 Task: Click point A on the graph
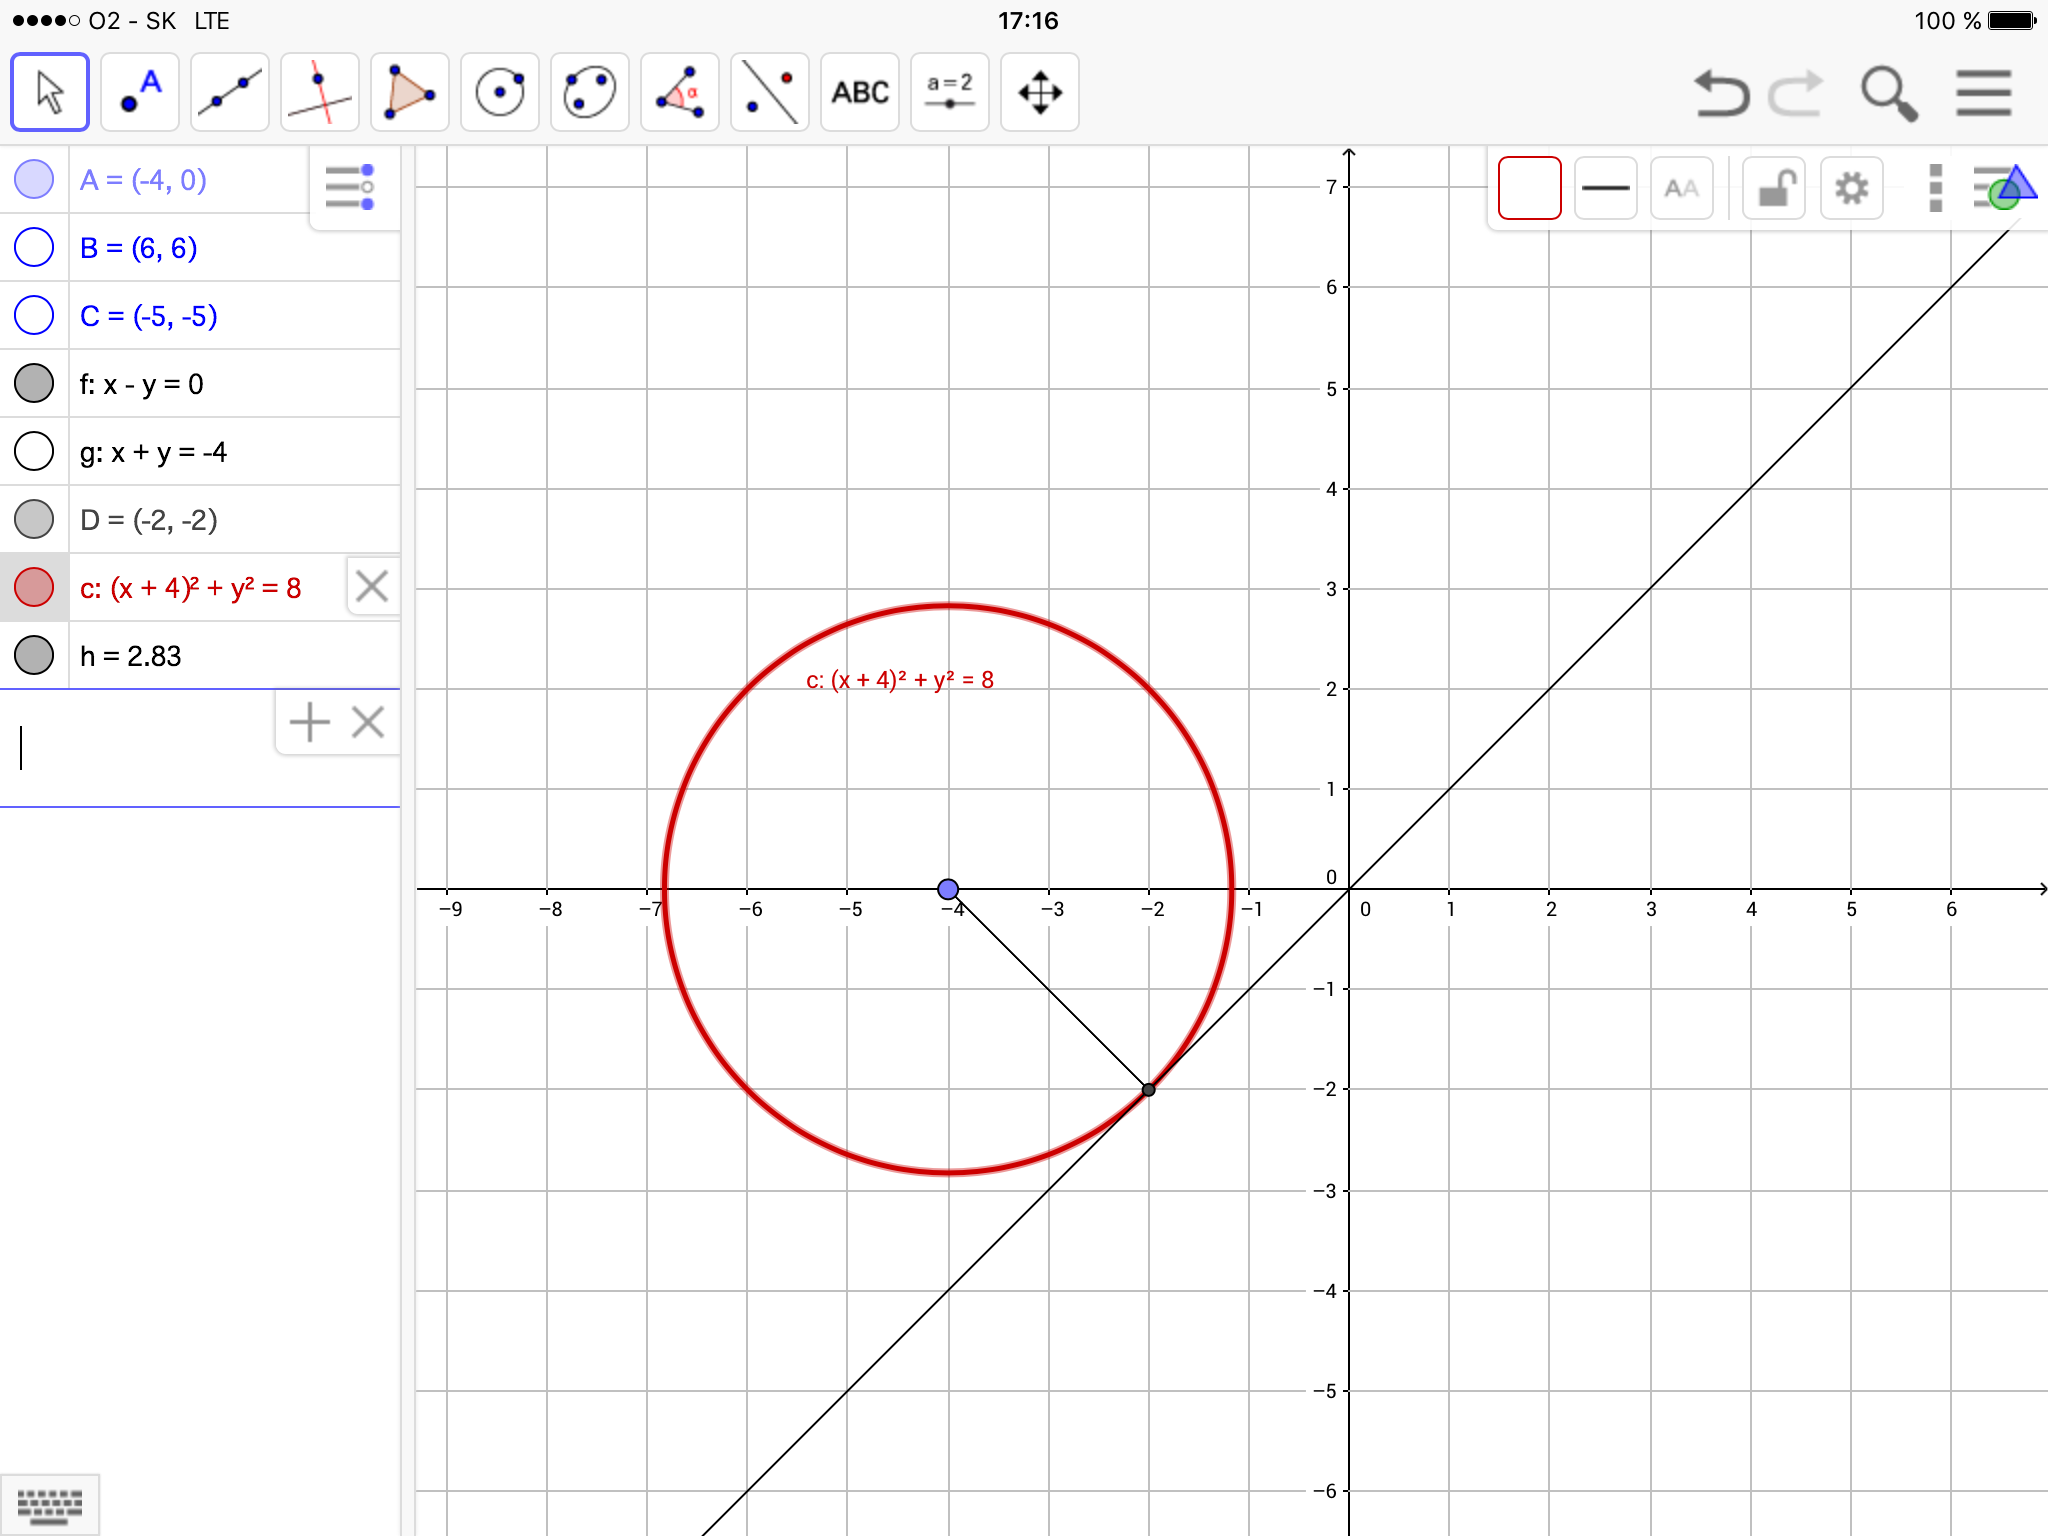click(948, 889)
